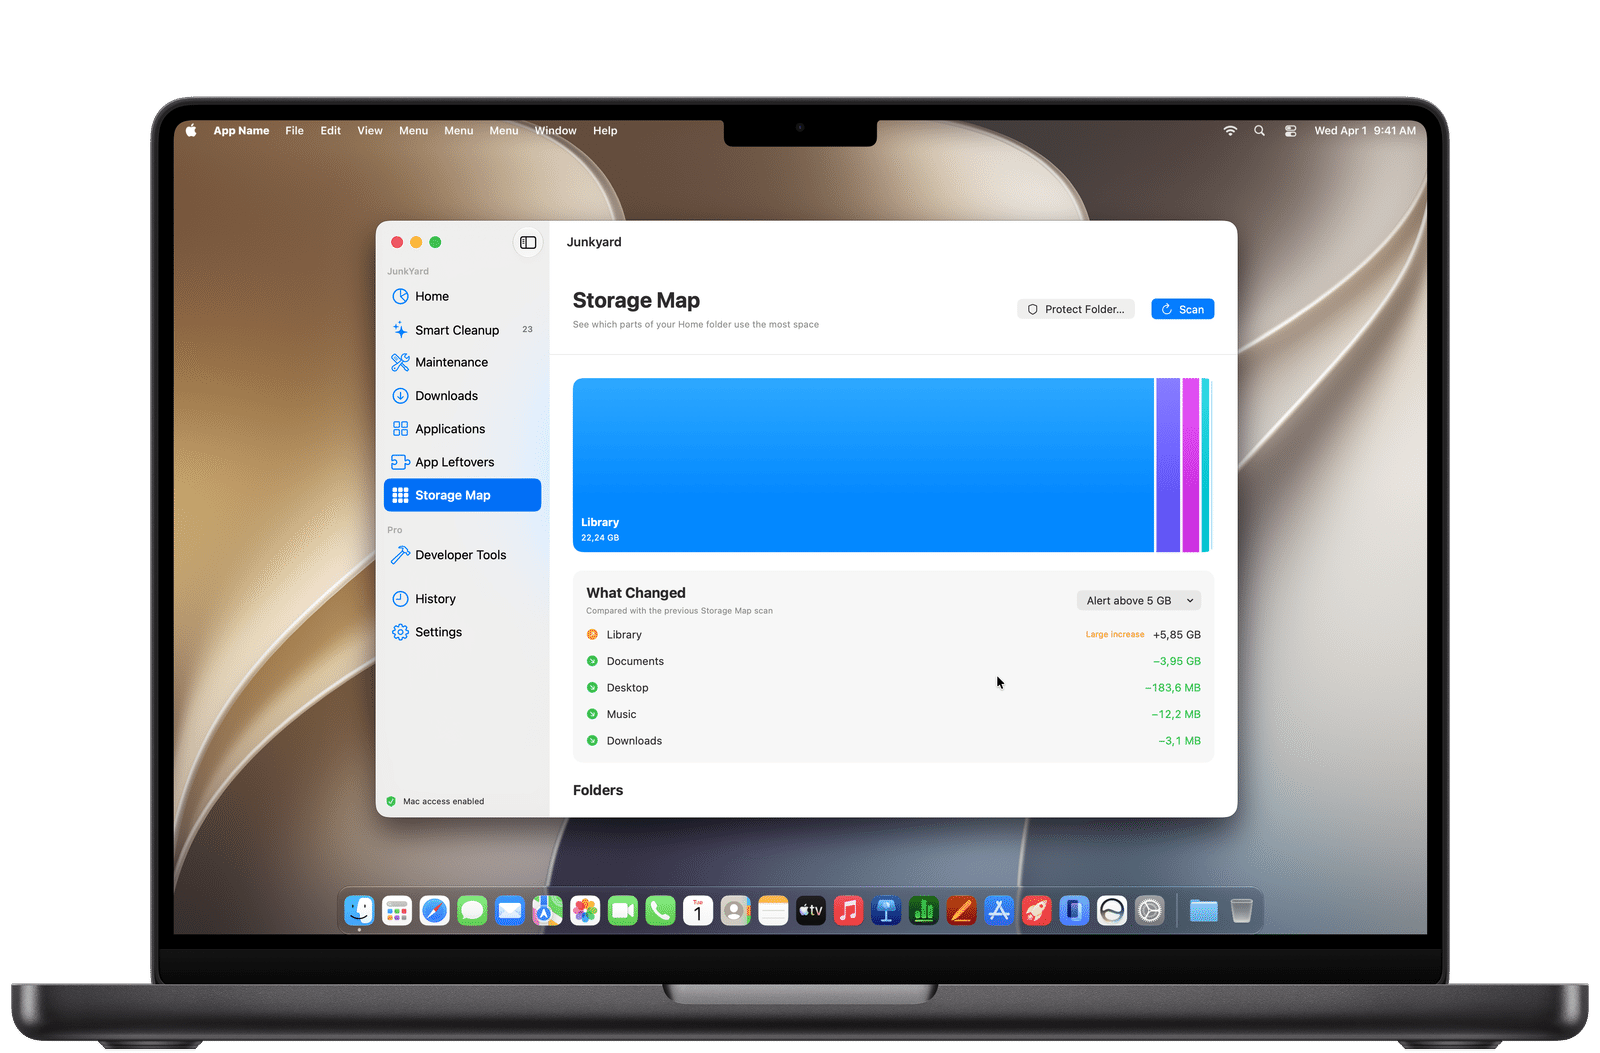This screenshot has height=1053, width=1600.
Task: Expand the Alert above 5 GB dropdown
Action: click(1139, 601)
